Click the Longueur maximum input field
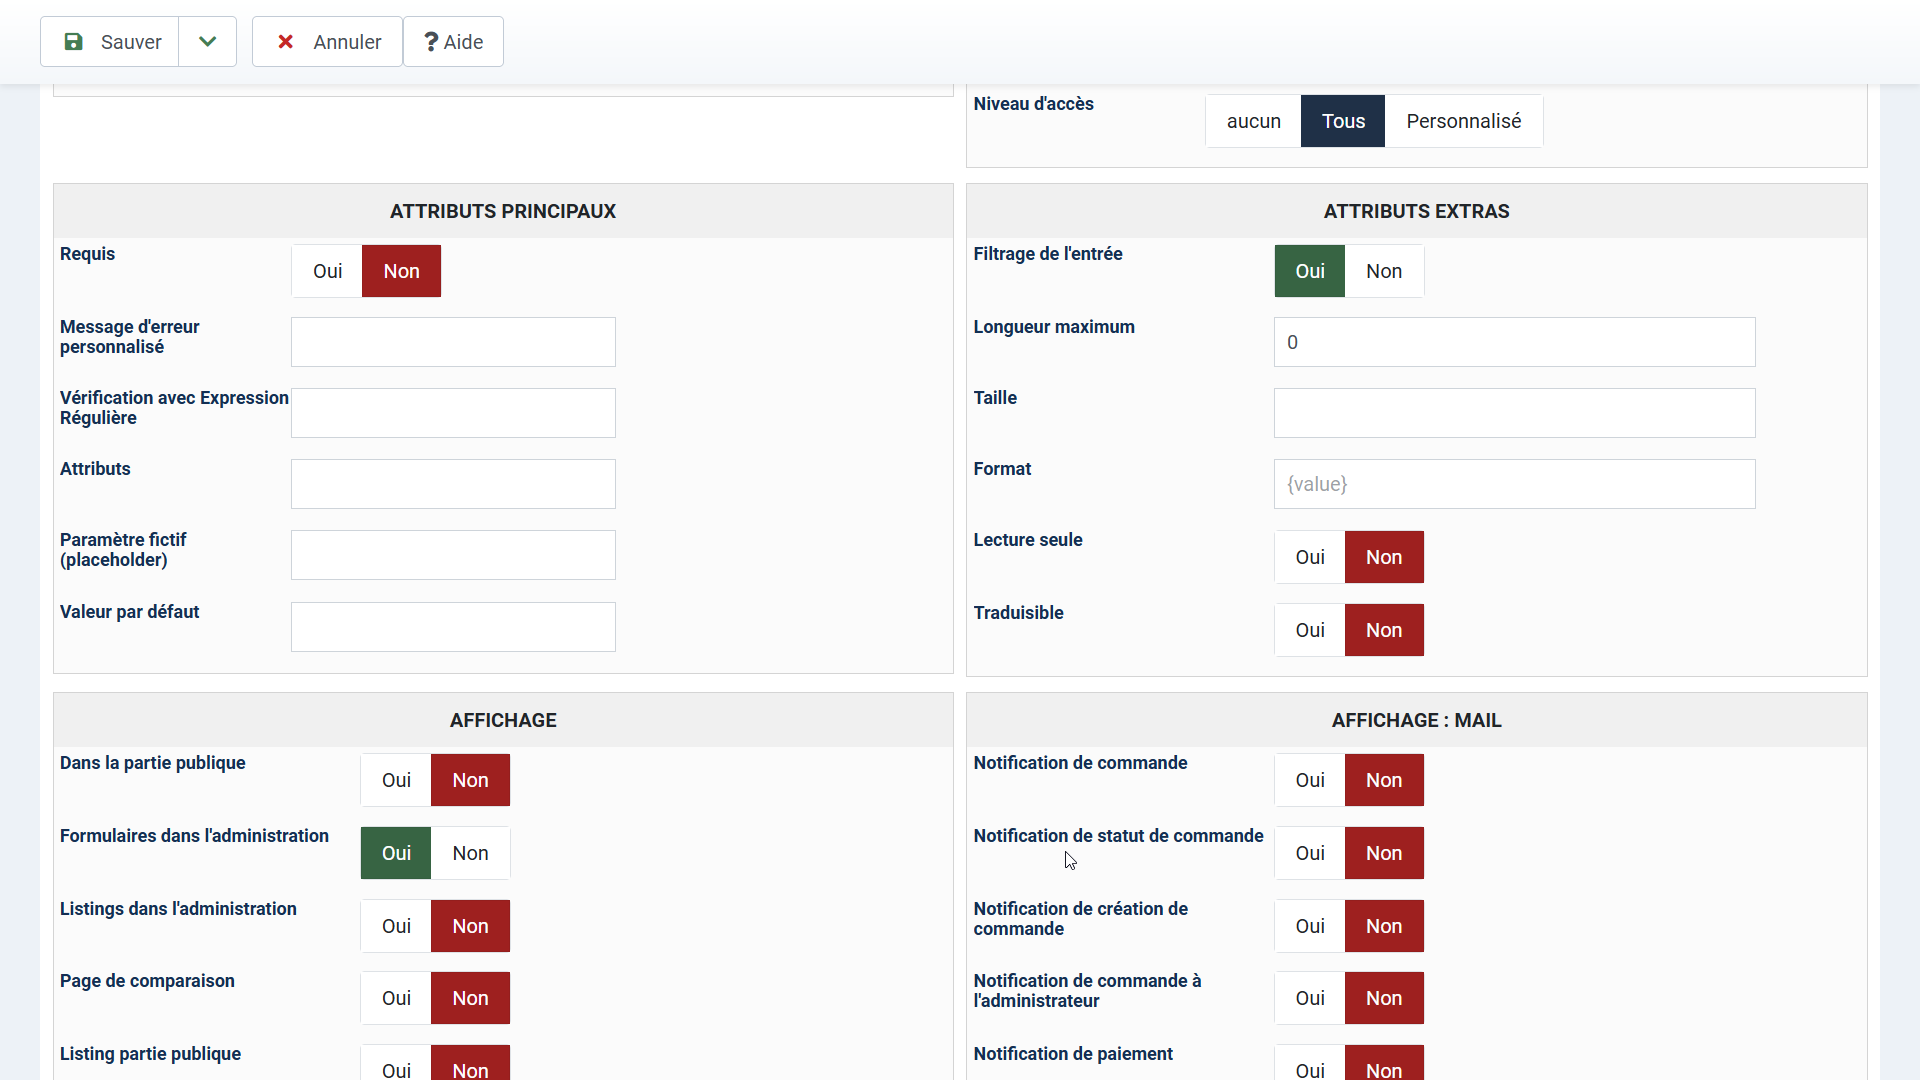This screenshot has height=1080, width=1920. tap(1514, 342)
